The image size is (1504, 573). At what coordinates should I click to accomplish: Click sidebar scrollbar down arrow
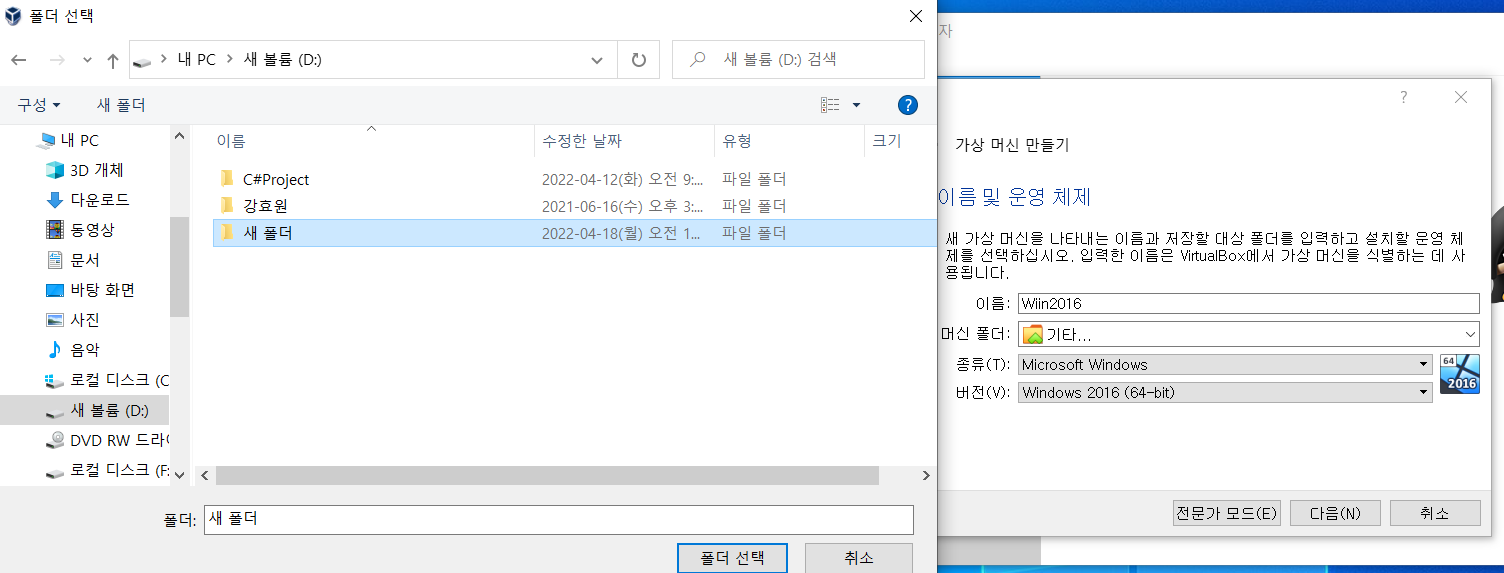click(x=179, y=476)
